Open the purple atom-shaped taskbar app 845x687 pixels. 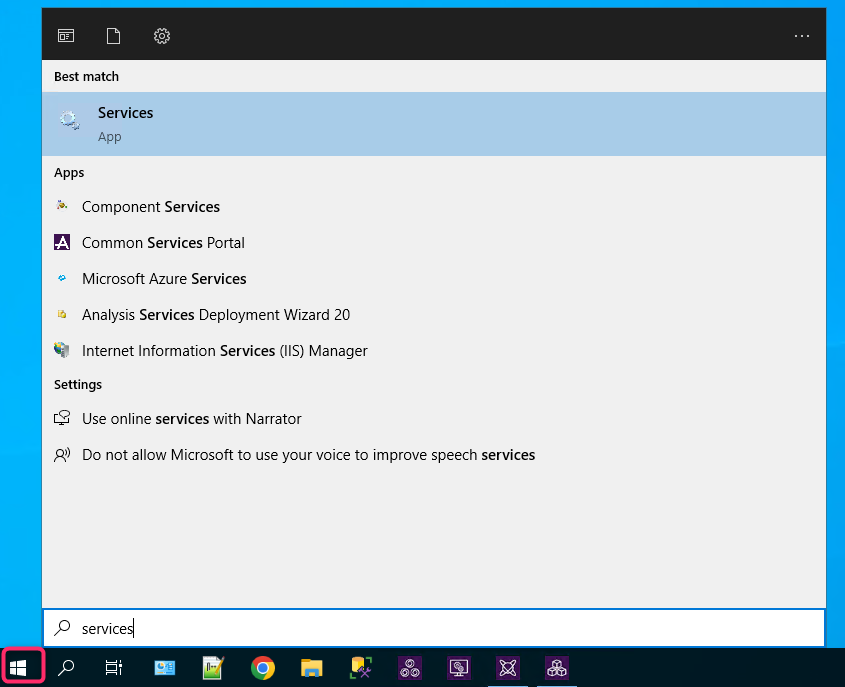tap(508, 668)
